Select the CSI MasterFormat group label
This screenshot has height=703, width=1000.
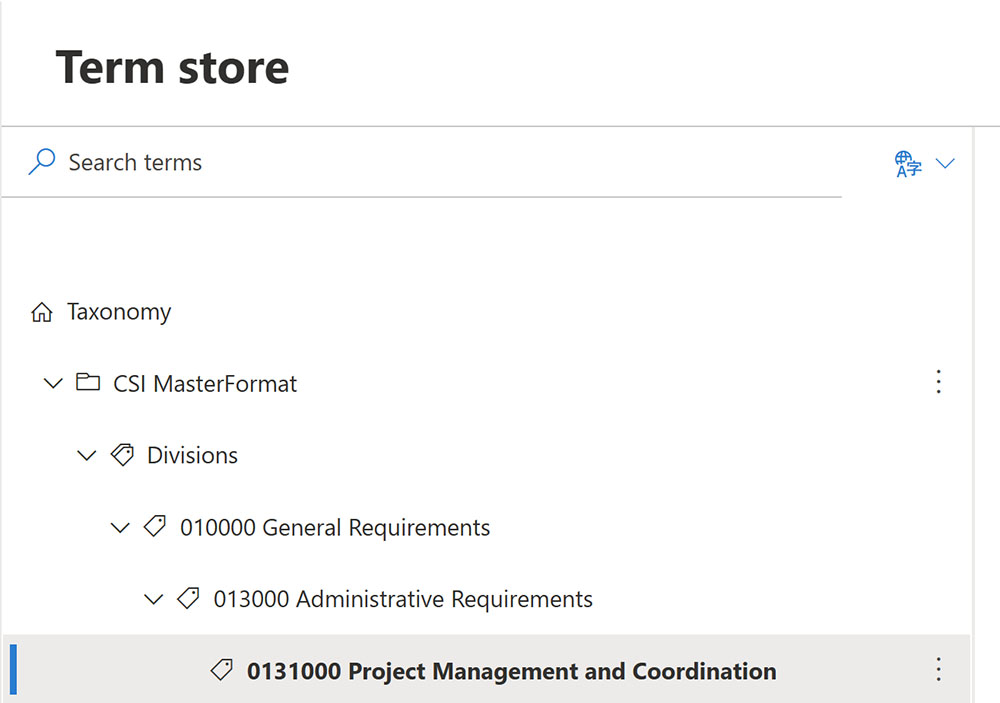pos(205,383)
